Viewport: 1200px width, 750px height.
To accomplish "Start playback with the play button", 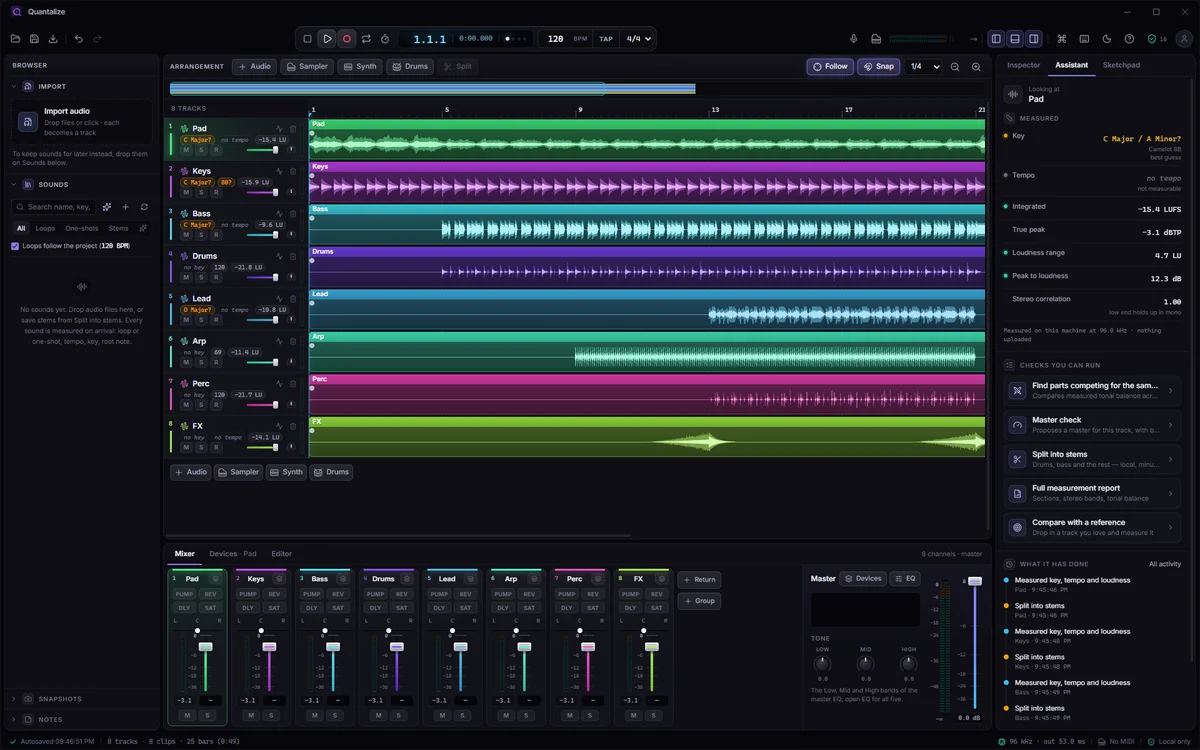I will [x=327, y=39].
